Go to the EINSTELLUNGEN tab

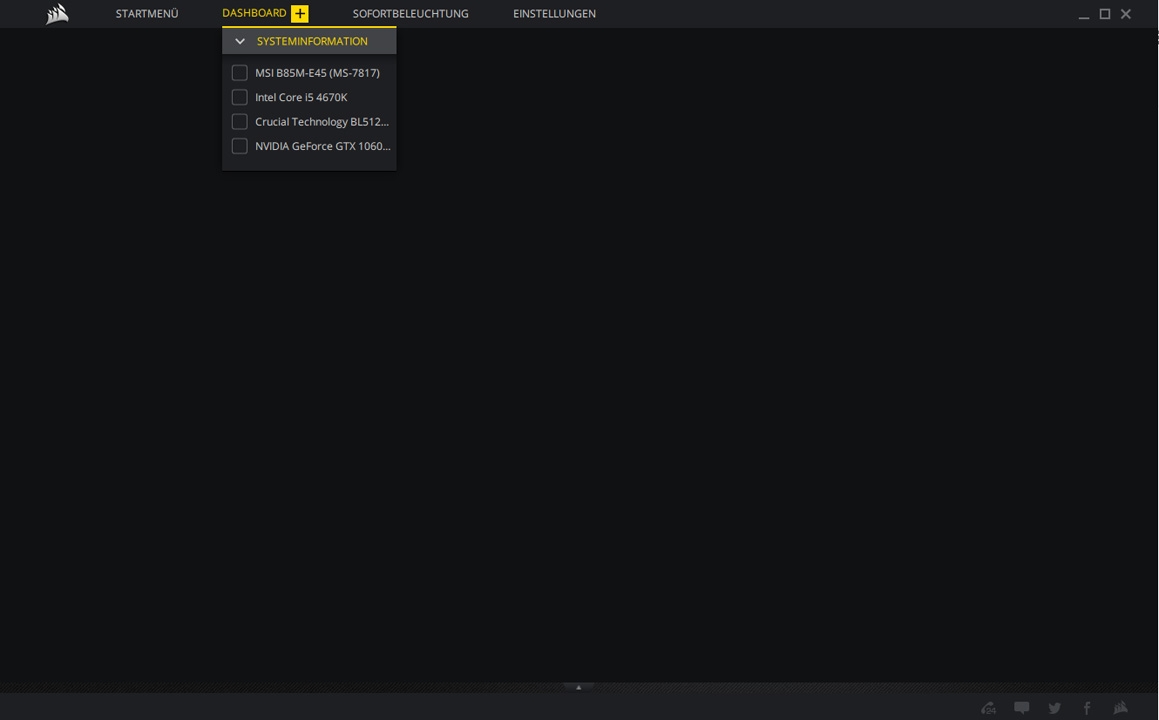(x=554, y=13)
